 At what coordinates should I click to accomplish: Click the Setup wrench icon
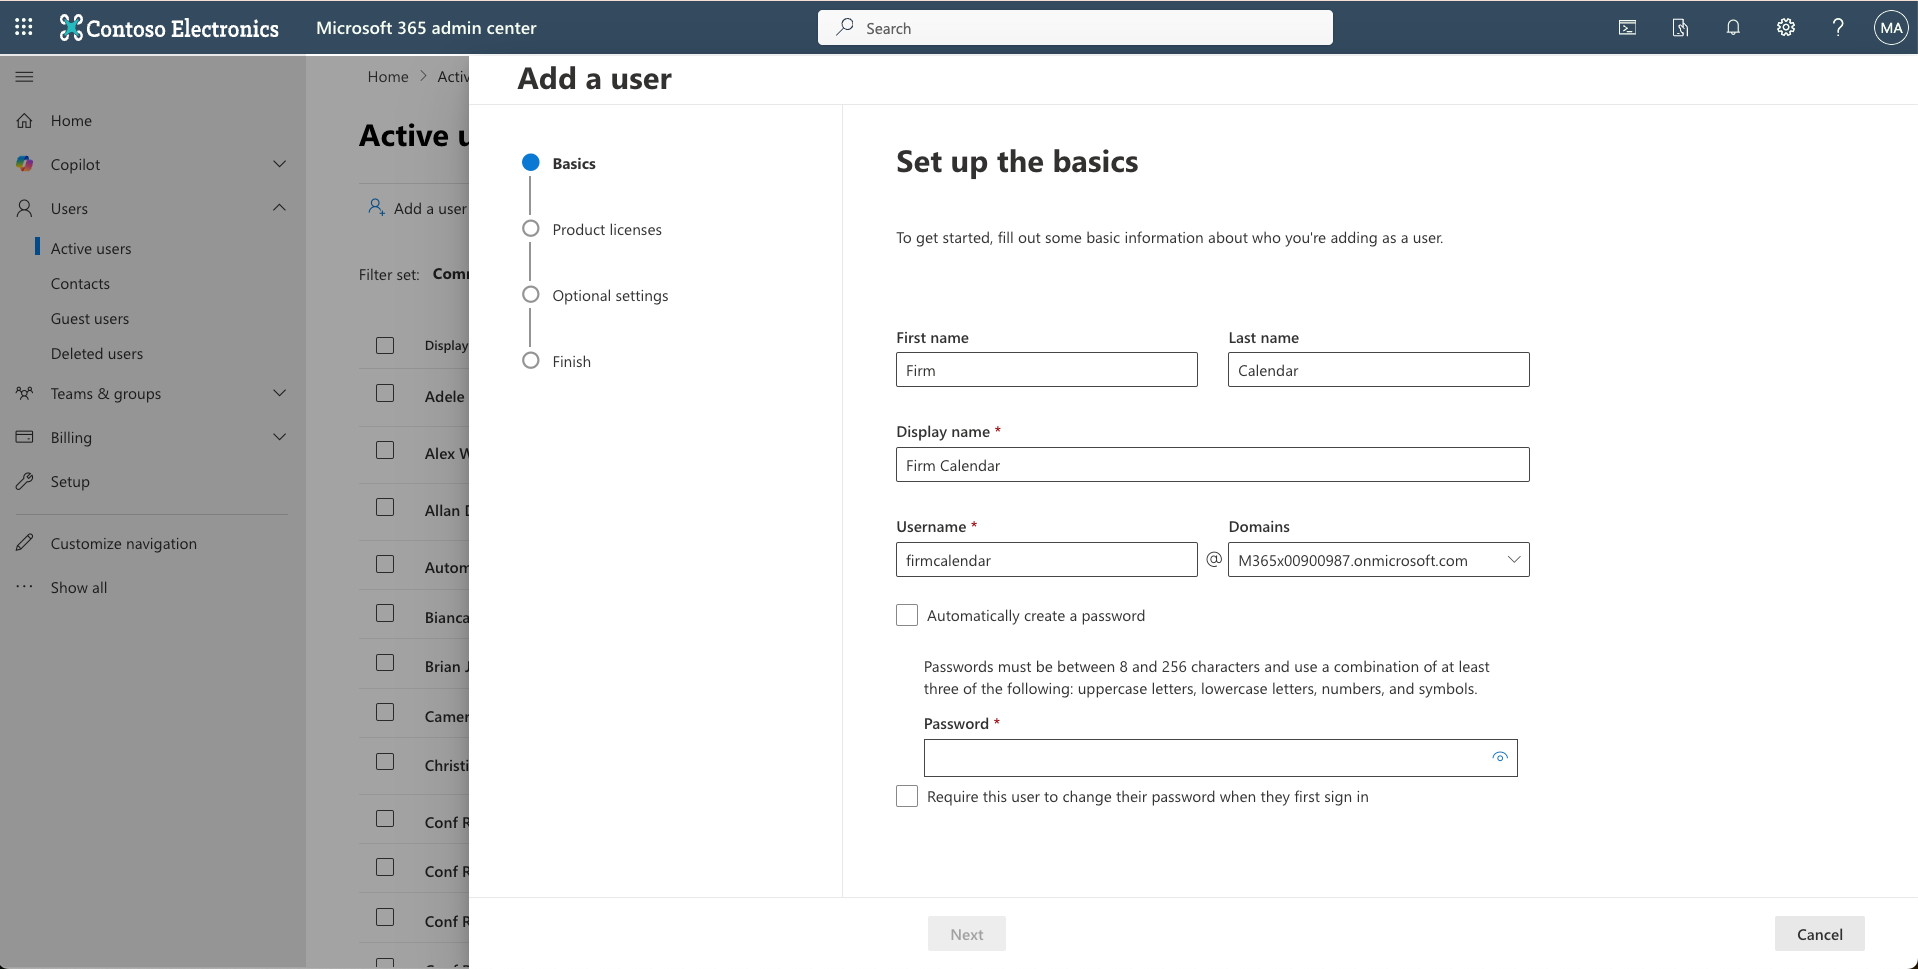[25, 481]
